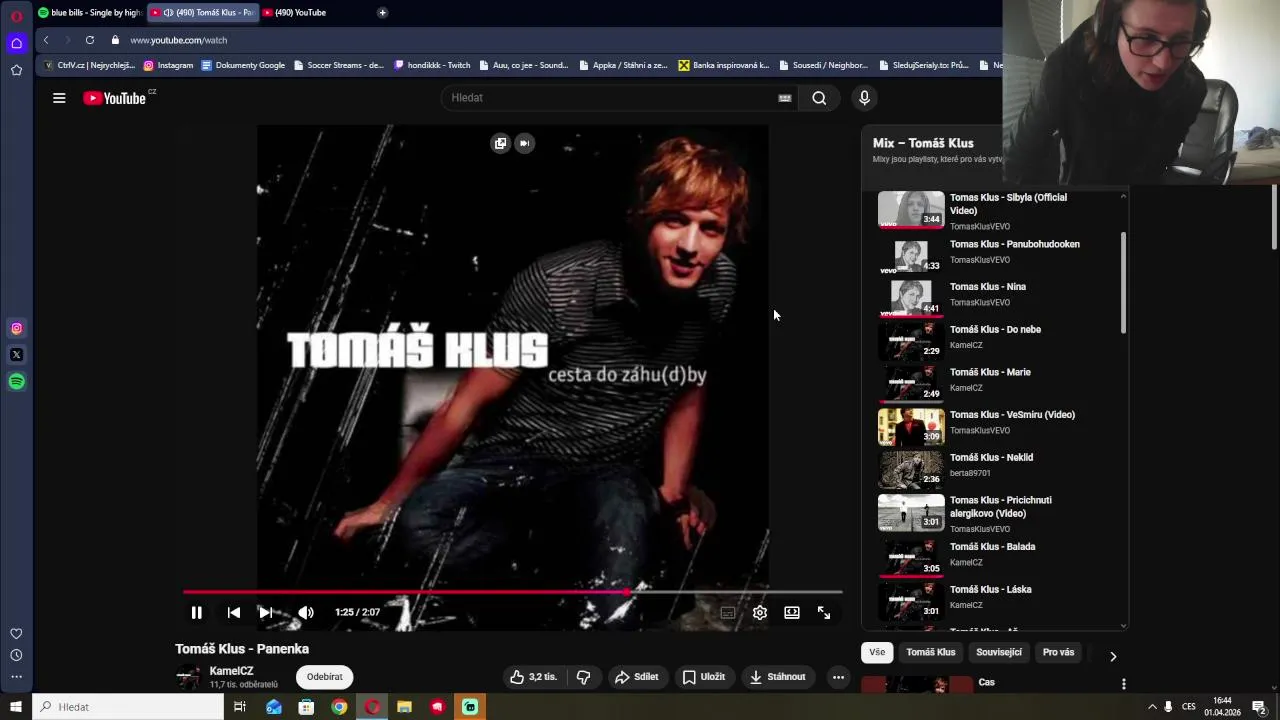The height and width of the screenshot is (720, 1280).
Task: Click the Stáhnout download button
Action: (x=778, y=677)
